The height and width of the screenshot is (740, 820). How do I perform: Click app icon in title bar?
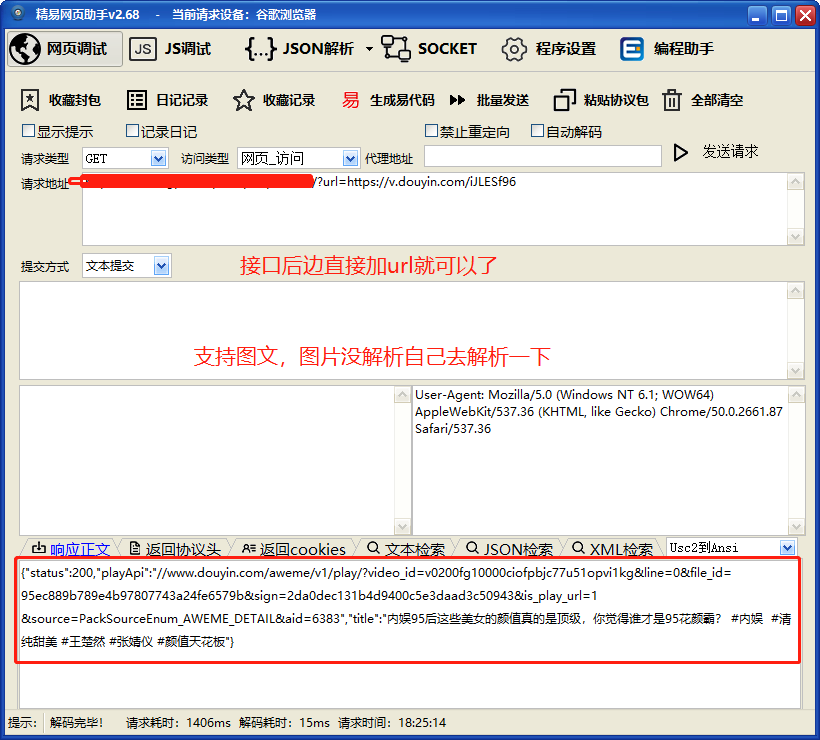18,13
